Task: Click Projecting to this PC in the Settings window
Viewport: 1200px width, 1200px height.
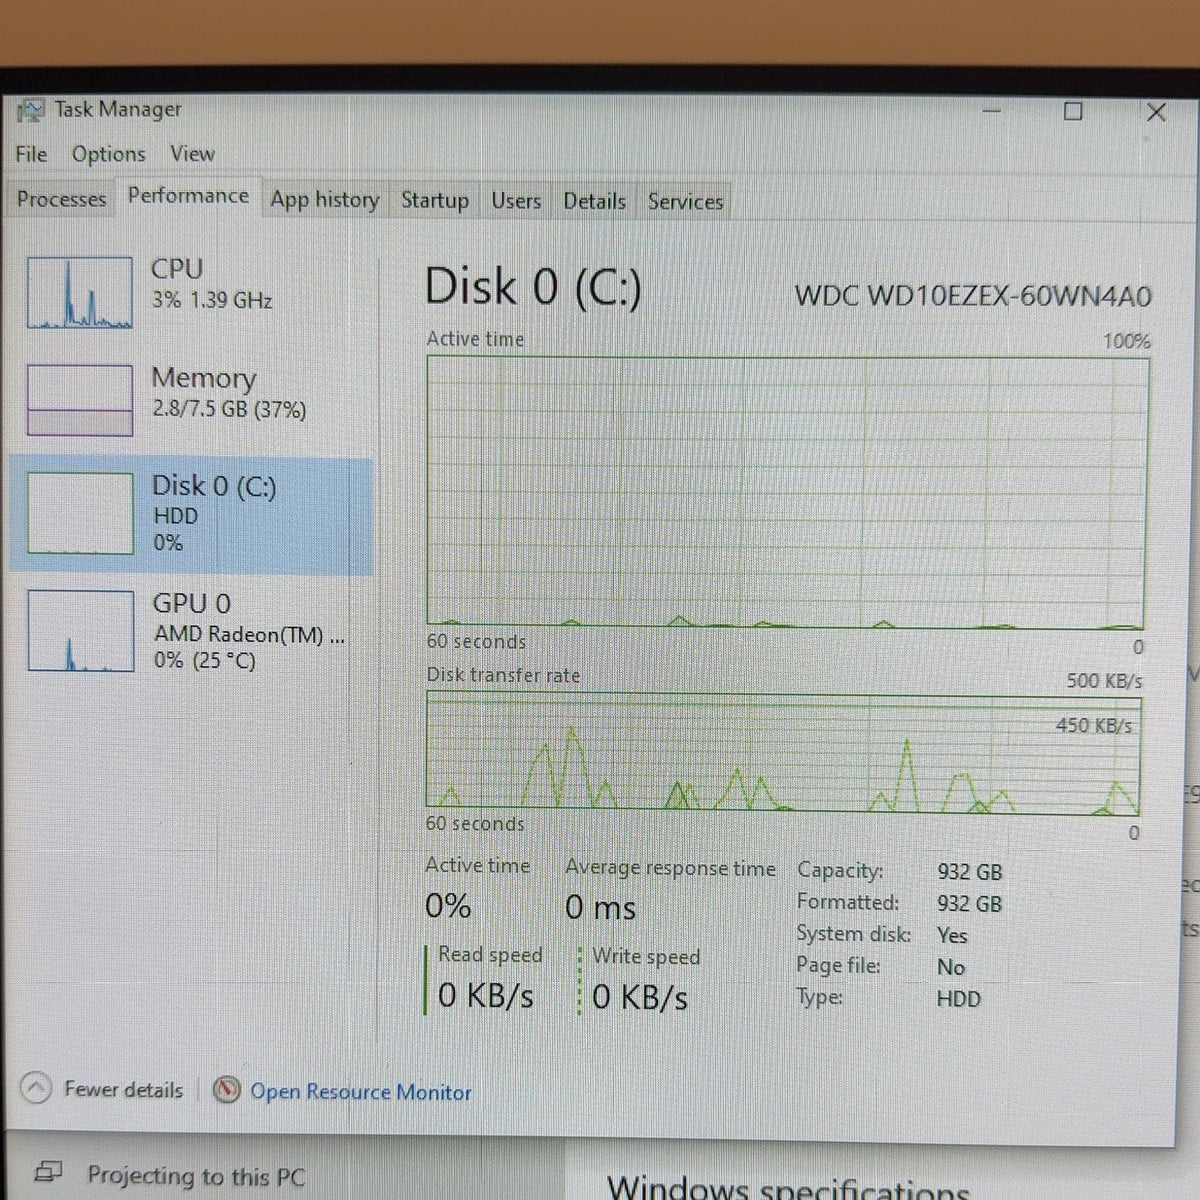Action: pos(196,1176)
